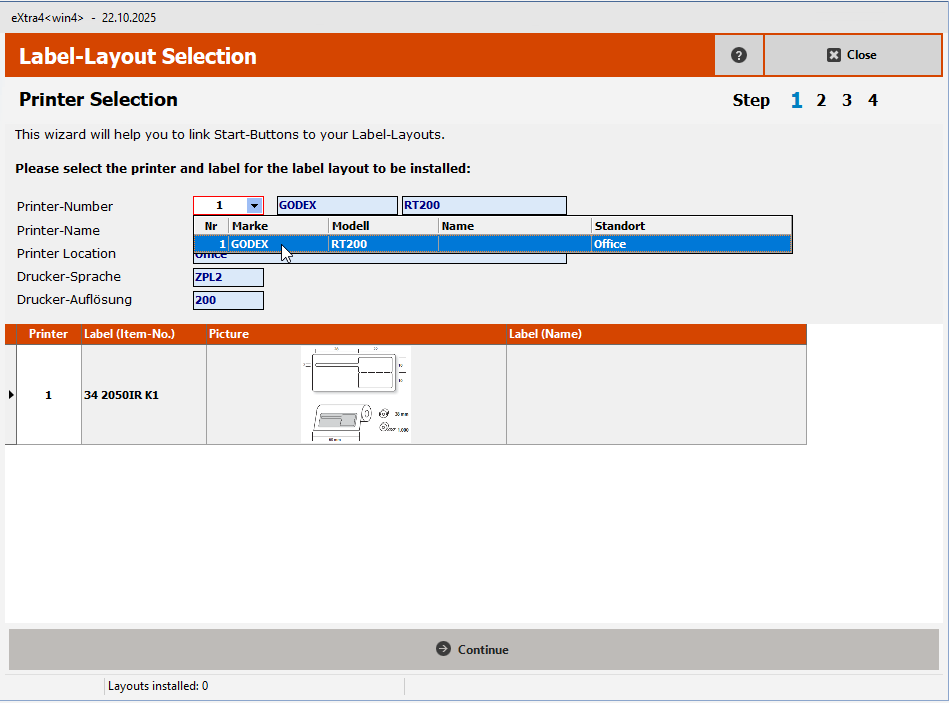Click the Standort column header in dropdown

click(690, 226)
